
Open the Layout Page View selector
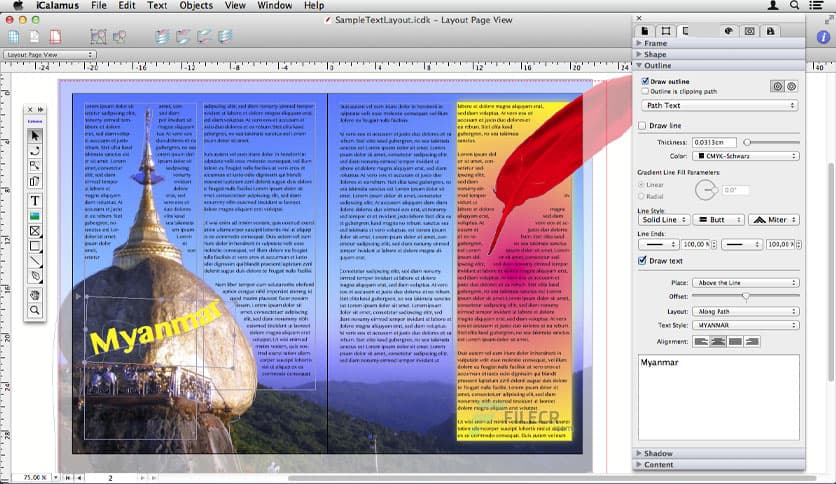(x=43, y=54)
